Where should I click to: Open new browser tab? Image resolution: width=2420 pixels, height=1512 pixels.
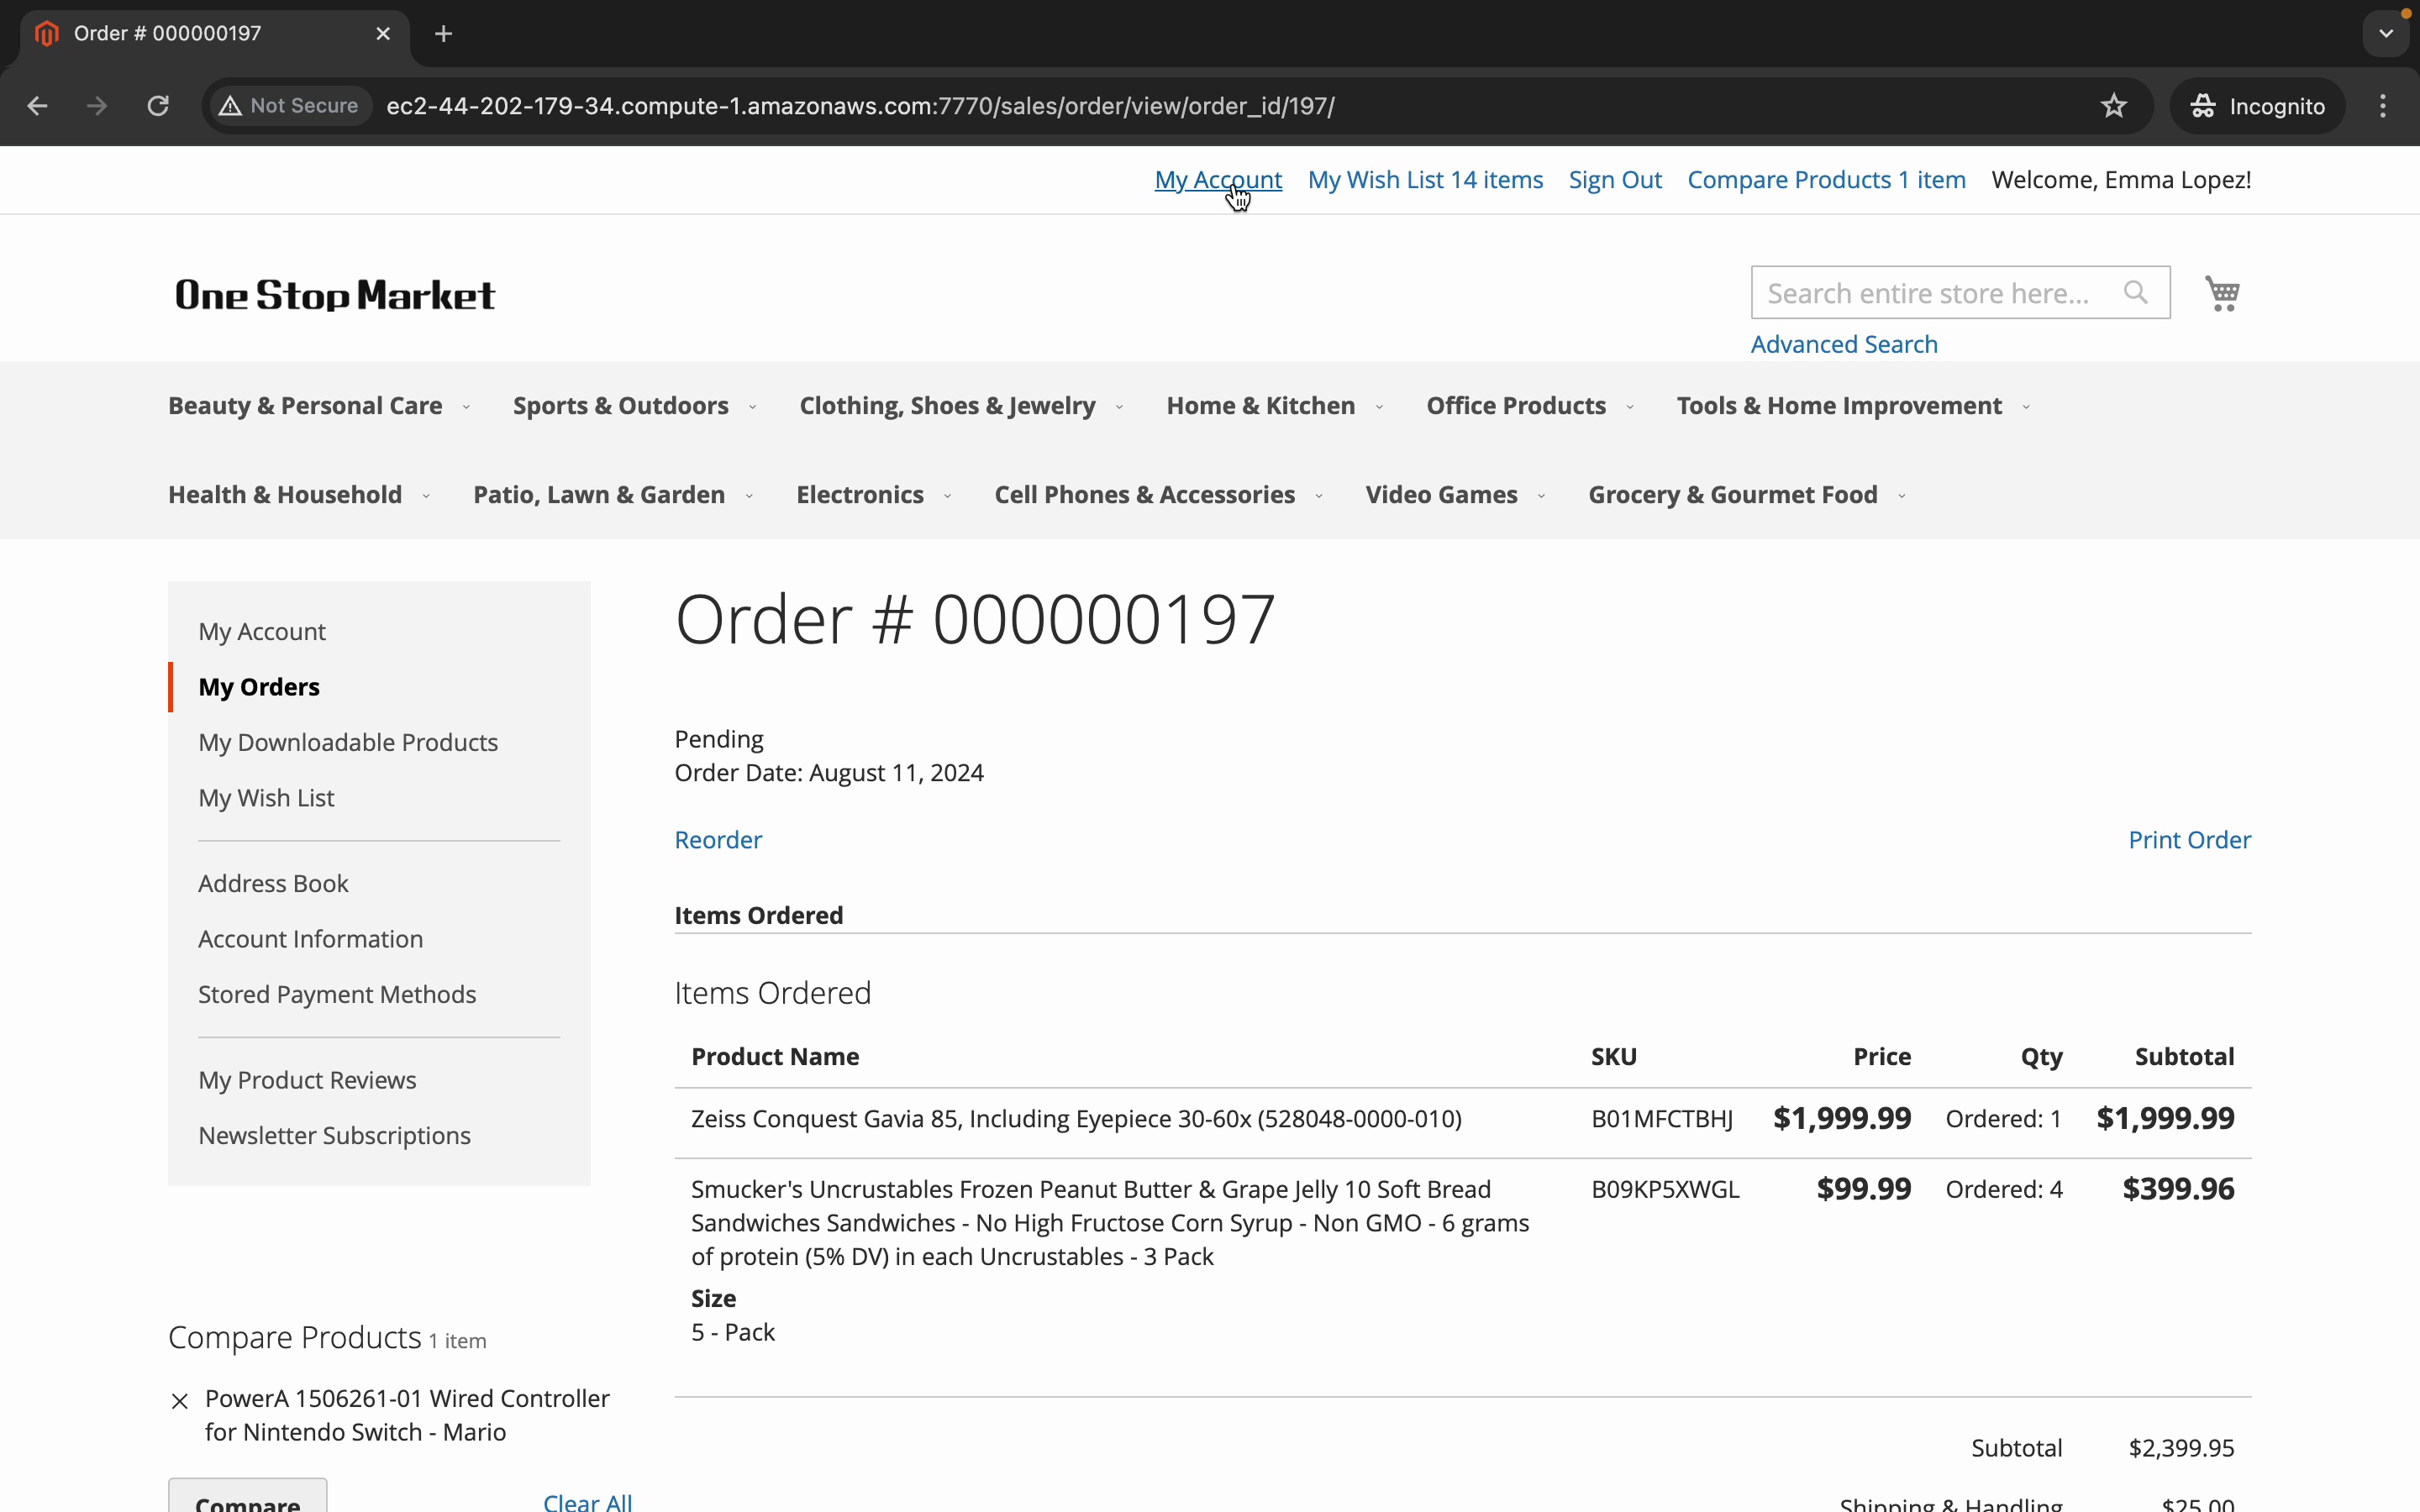tap(444, 34)
